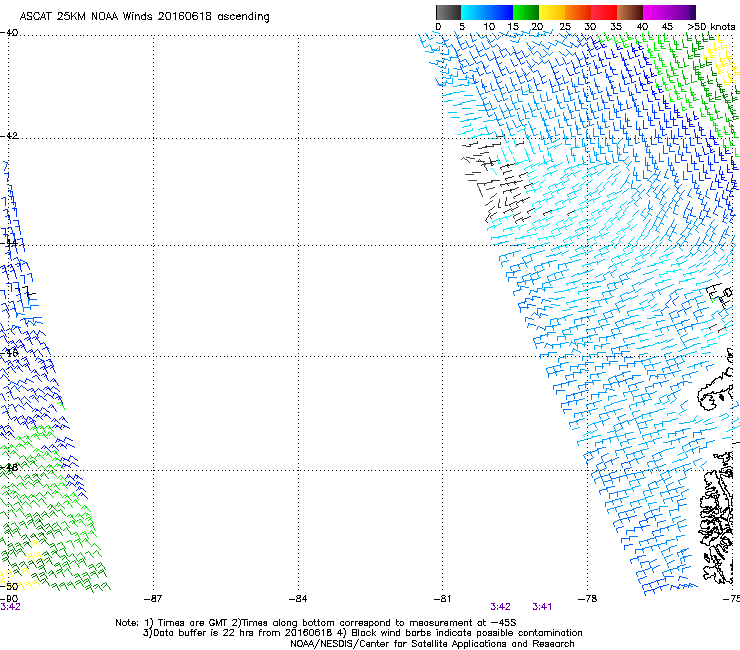Click the gray 0-5 knots color segment
This screenshot has width=740, height=650.
tap(448, 12)
